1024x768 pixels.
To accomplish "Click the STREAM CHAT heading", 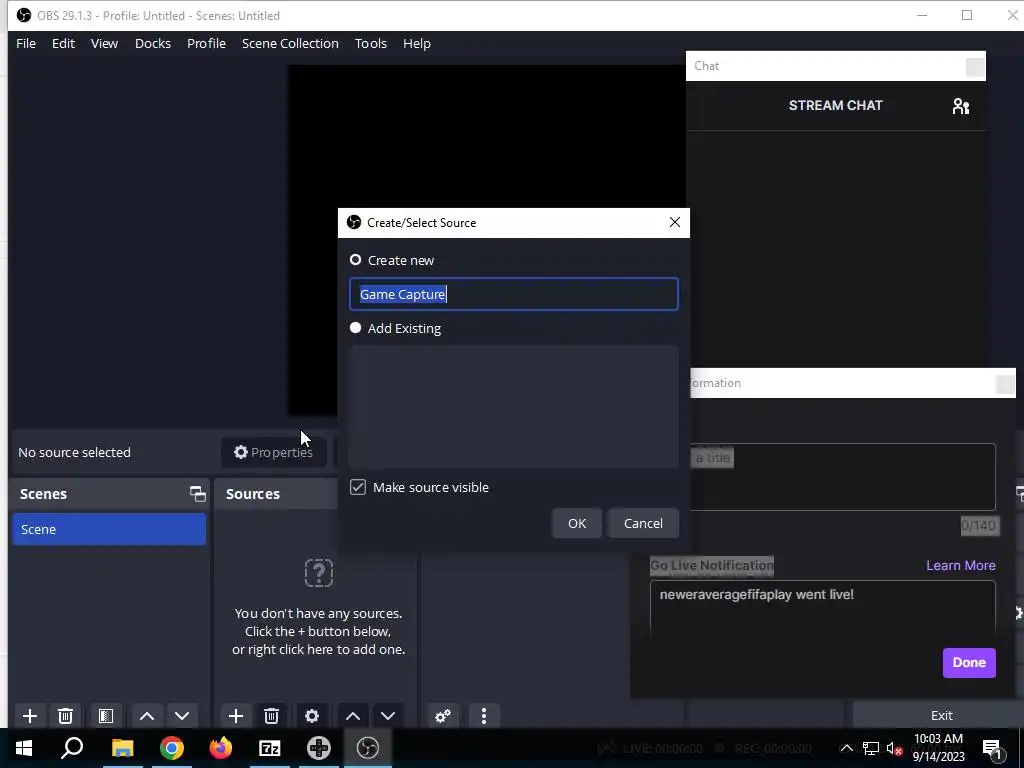I will click(x=835, y=105).
